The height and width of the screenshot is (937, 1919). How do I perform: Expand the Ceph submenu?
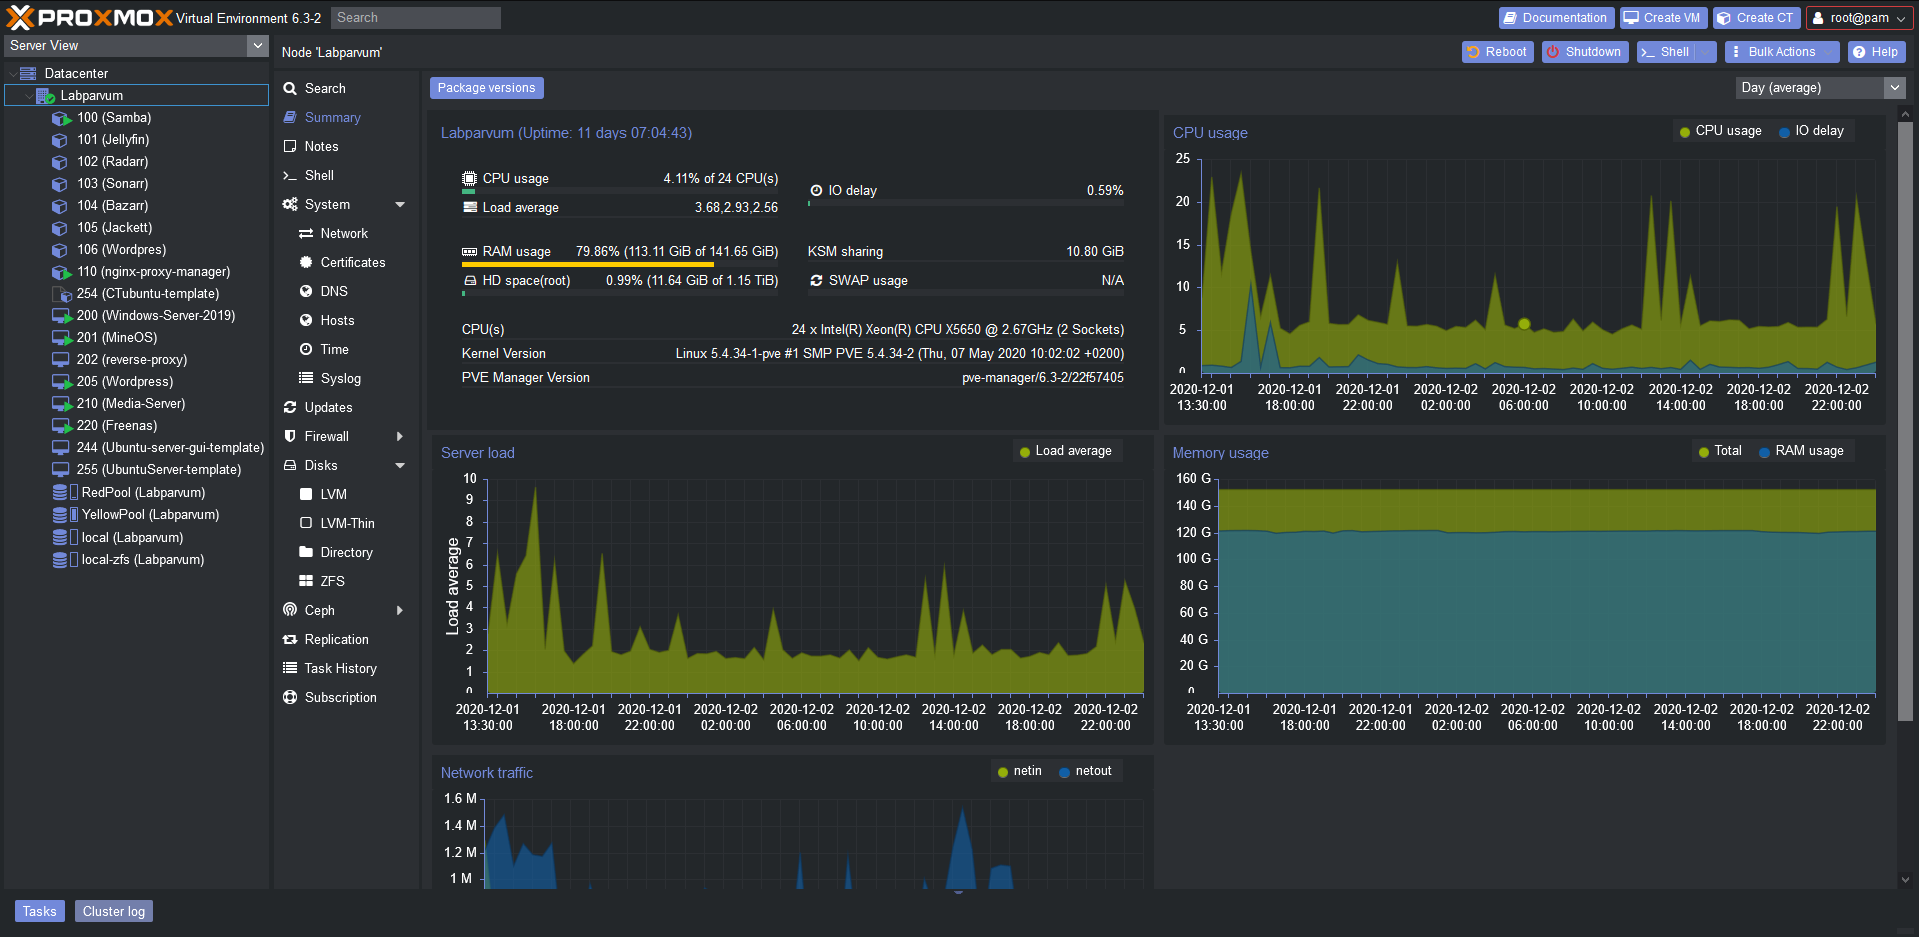point(400,610)
